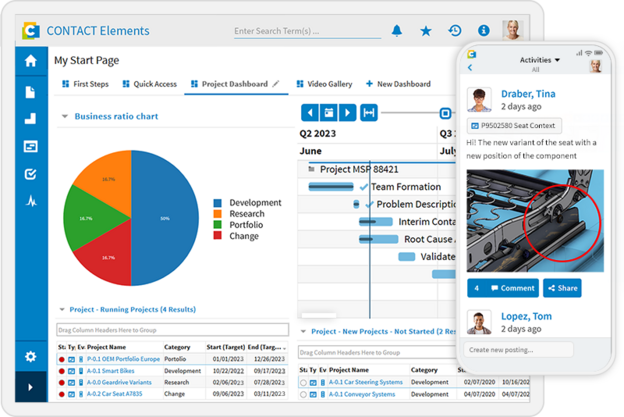Open A-0.1 Smart Bikes project

tap(111, 371)
